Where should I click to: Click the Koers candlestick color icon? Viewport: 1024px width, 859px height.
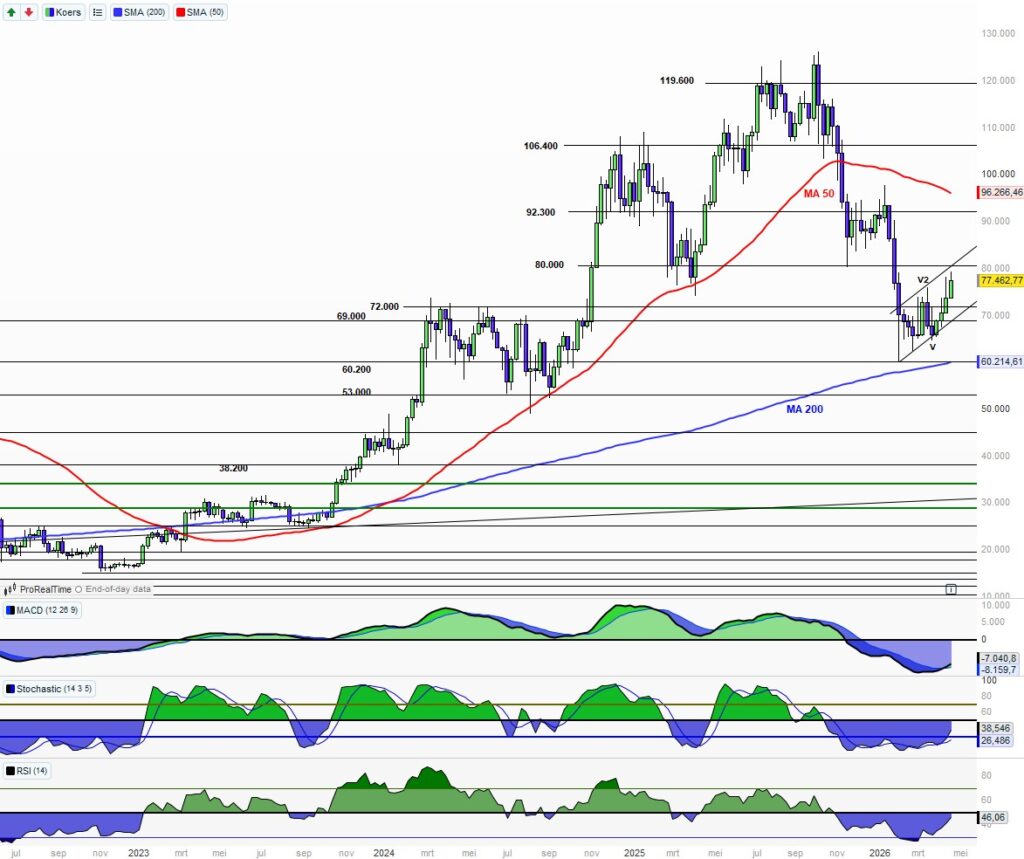50,12
